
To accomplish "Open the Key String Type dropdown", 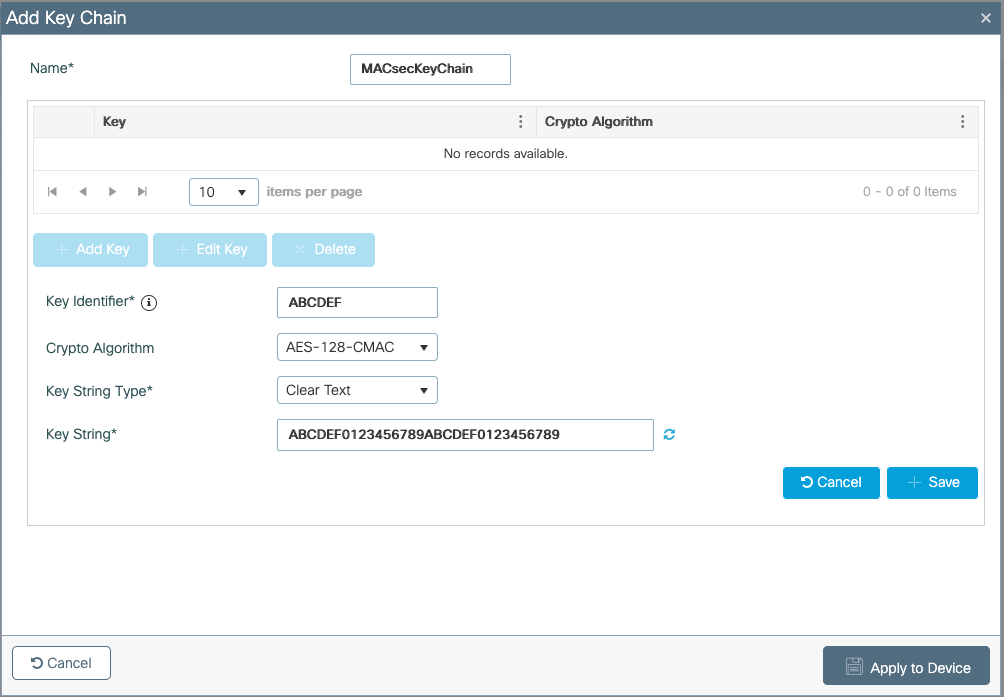I will tap(357, 390).
